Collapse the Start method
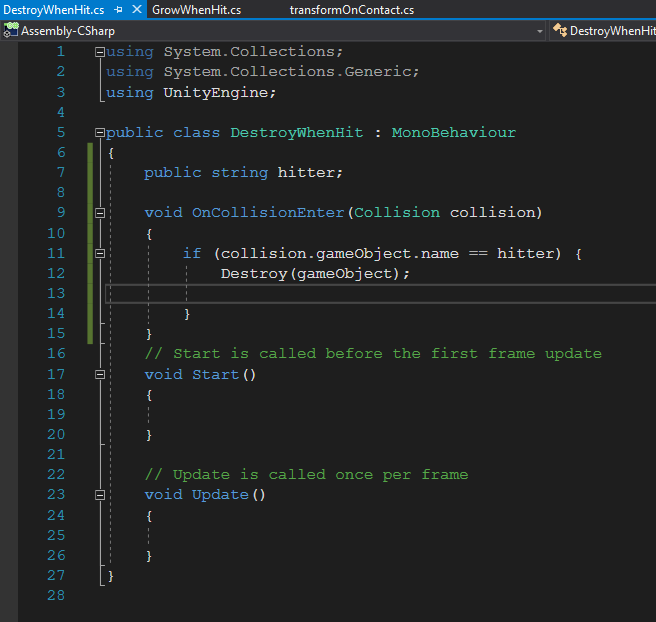The image size is (656, 622). [x=100, y=374]
